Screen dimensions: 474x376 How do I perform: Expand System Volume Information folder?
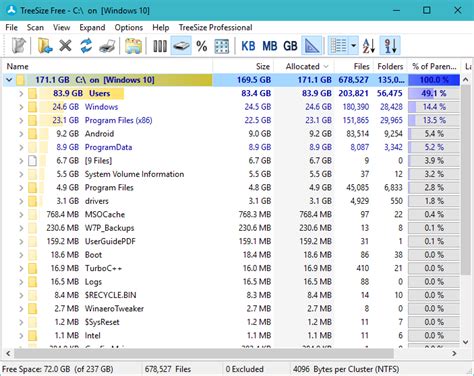point(21,174)
